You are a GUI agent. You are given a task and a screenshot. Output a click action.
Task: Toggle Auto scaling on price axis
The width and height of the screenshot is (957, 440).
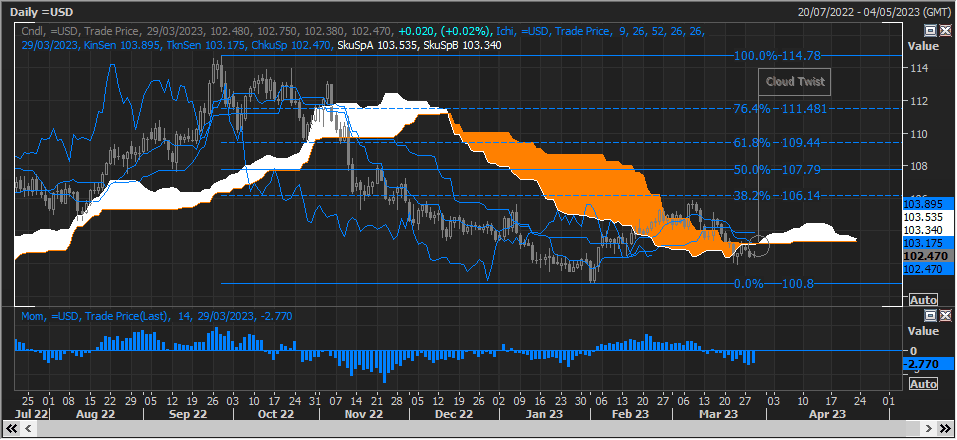click(x=923, y=300)
